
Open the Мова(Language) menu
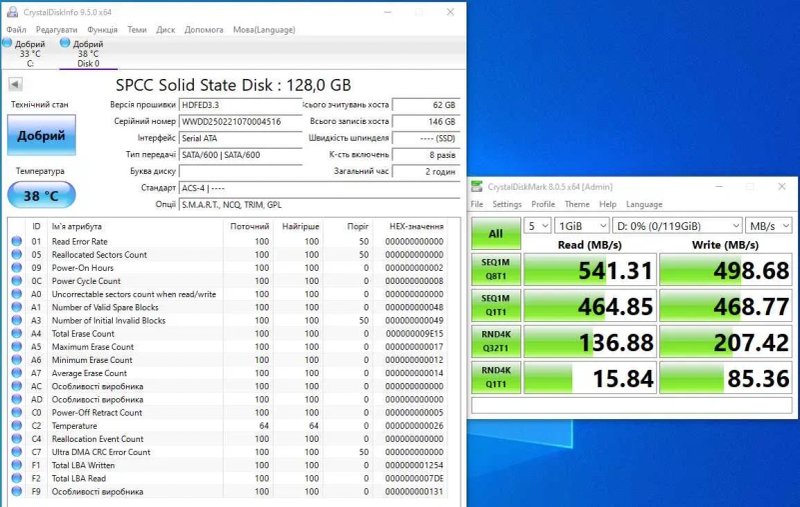click(x=264, y=30)
